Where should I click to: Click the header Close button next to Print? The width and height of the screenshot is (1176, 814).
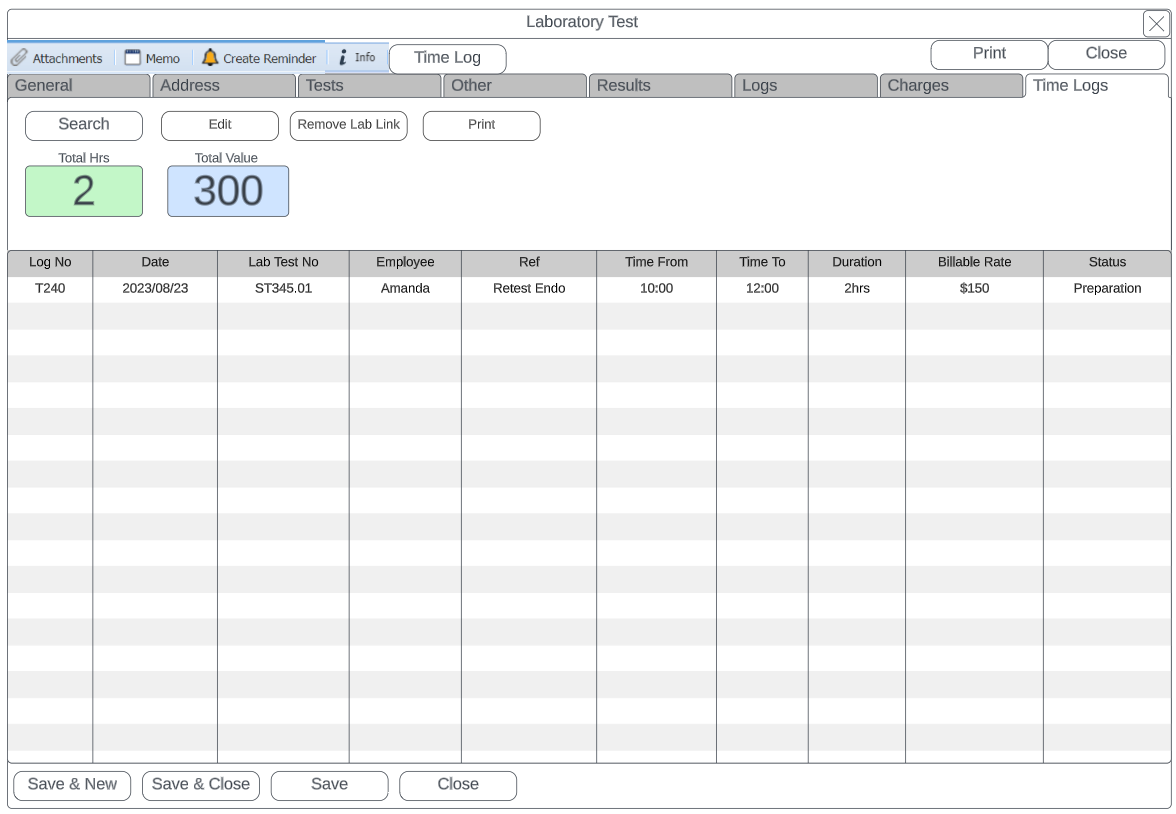click(x=1106, y=54)
